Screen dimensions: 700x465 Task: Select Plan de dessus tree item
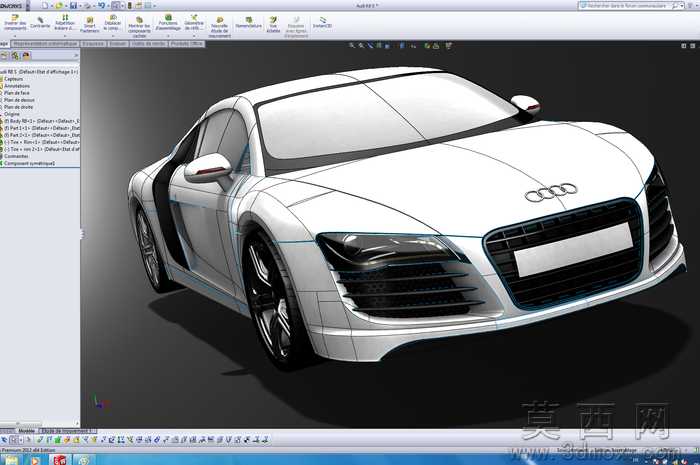click(x=19, y=100)
